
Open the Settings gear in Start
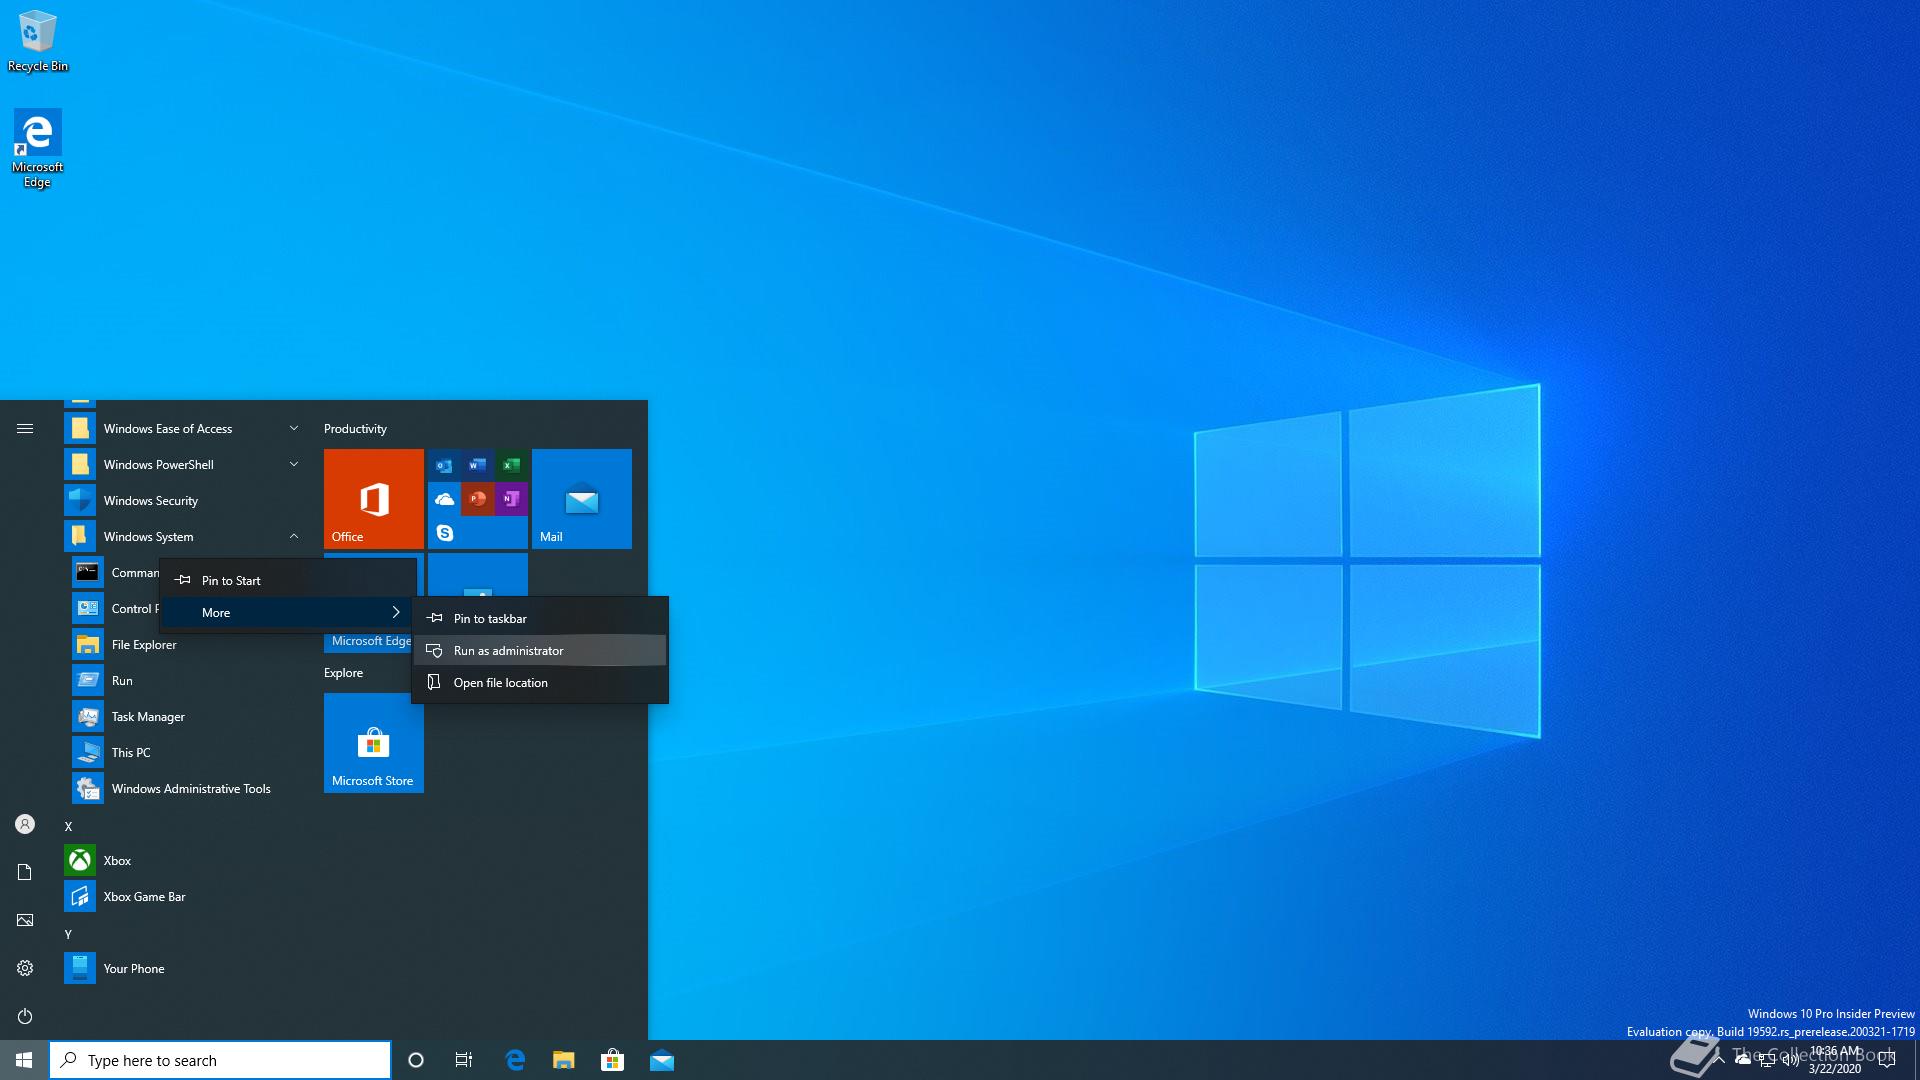(25, 968)
